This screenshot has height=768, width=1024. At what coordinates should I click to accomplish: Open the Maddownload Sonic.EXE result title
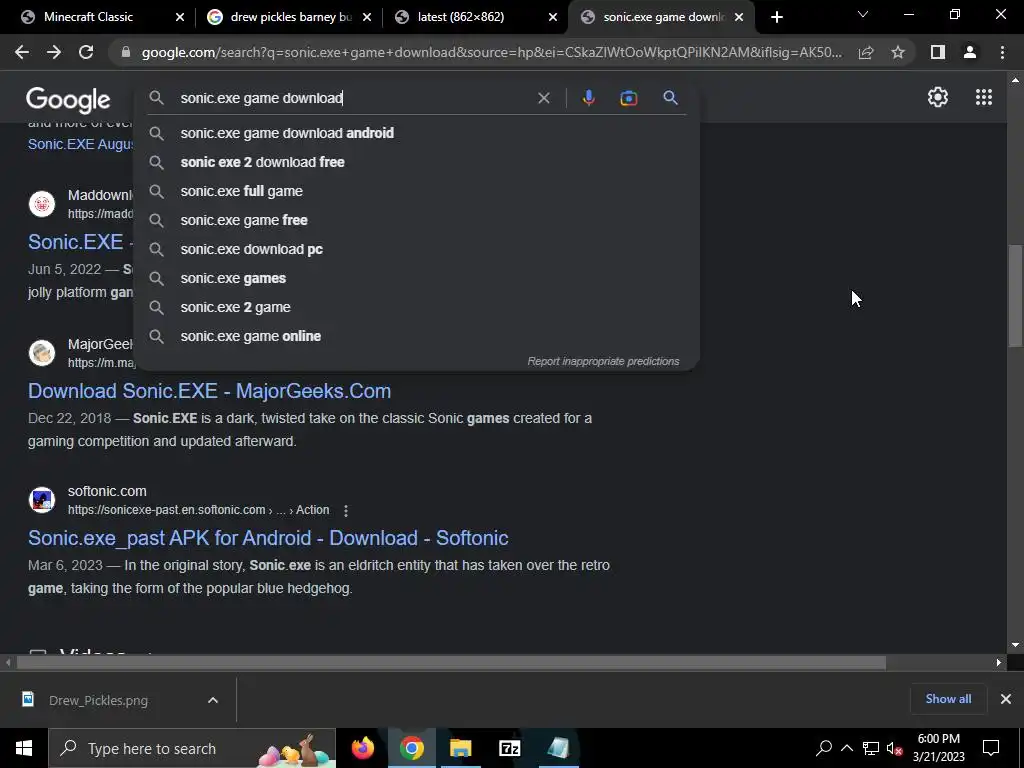pyautogui.click(x=80, y=242)
